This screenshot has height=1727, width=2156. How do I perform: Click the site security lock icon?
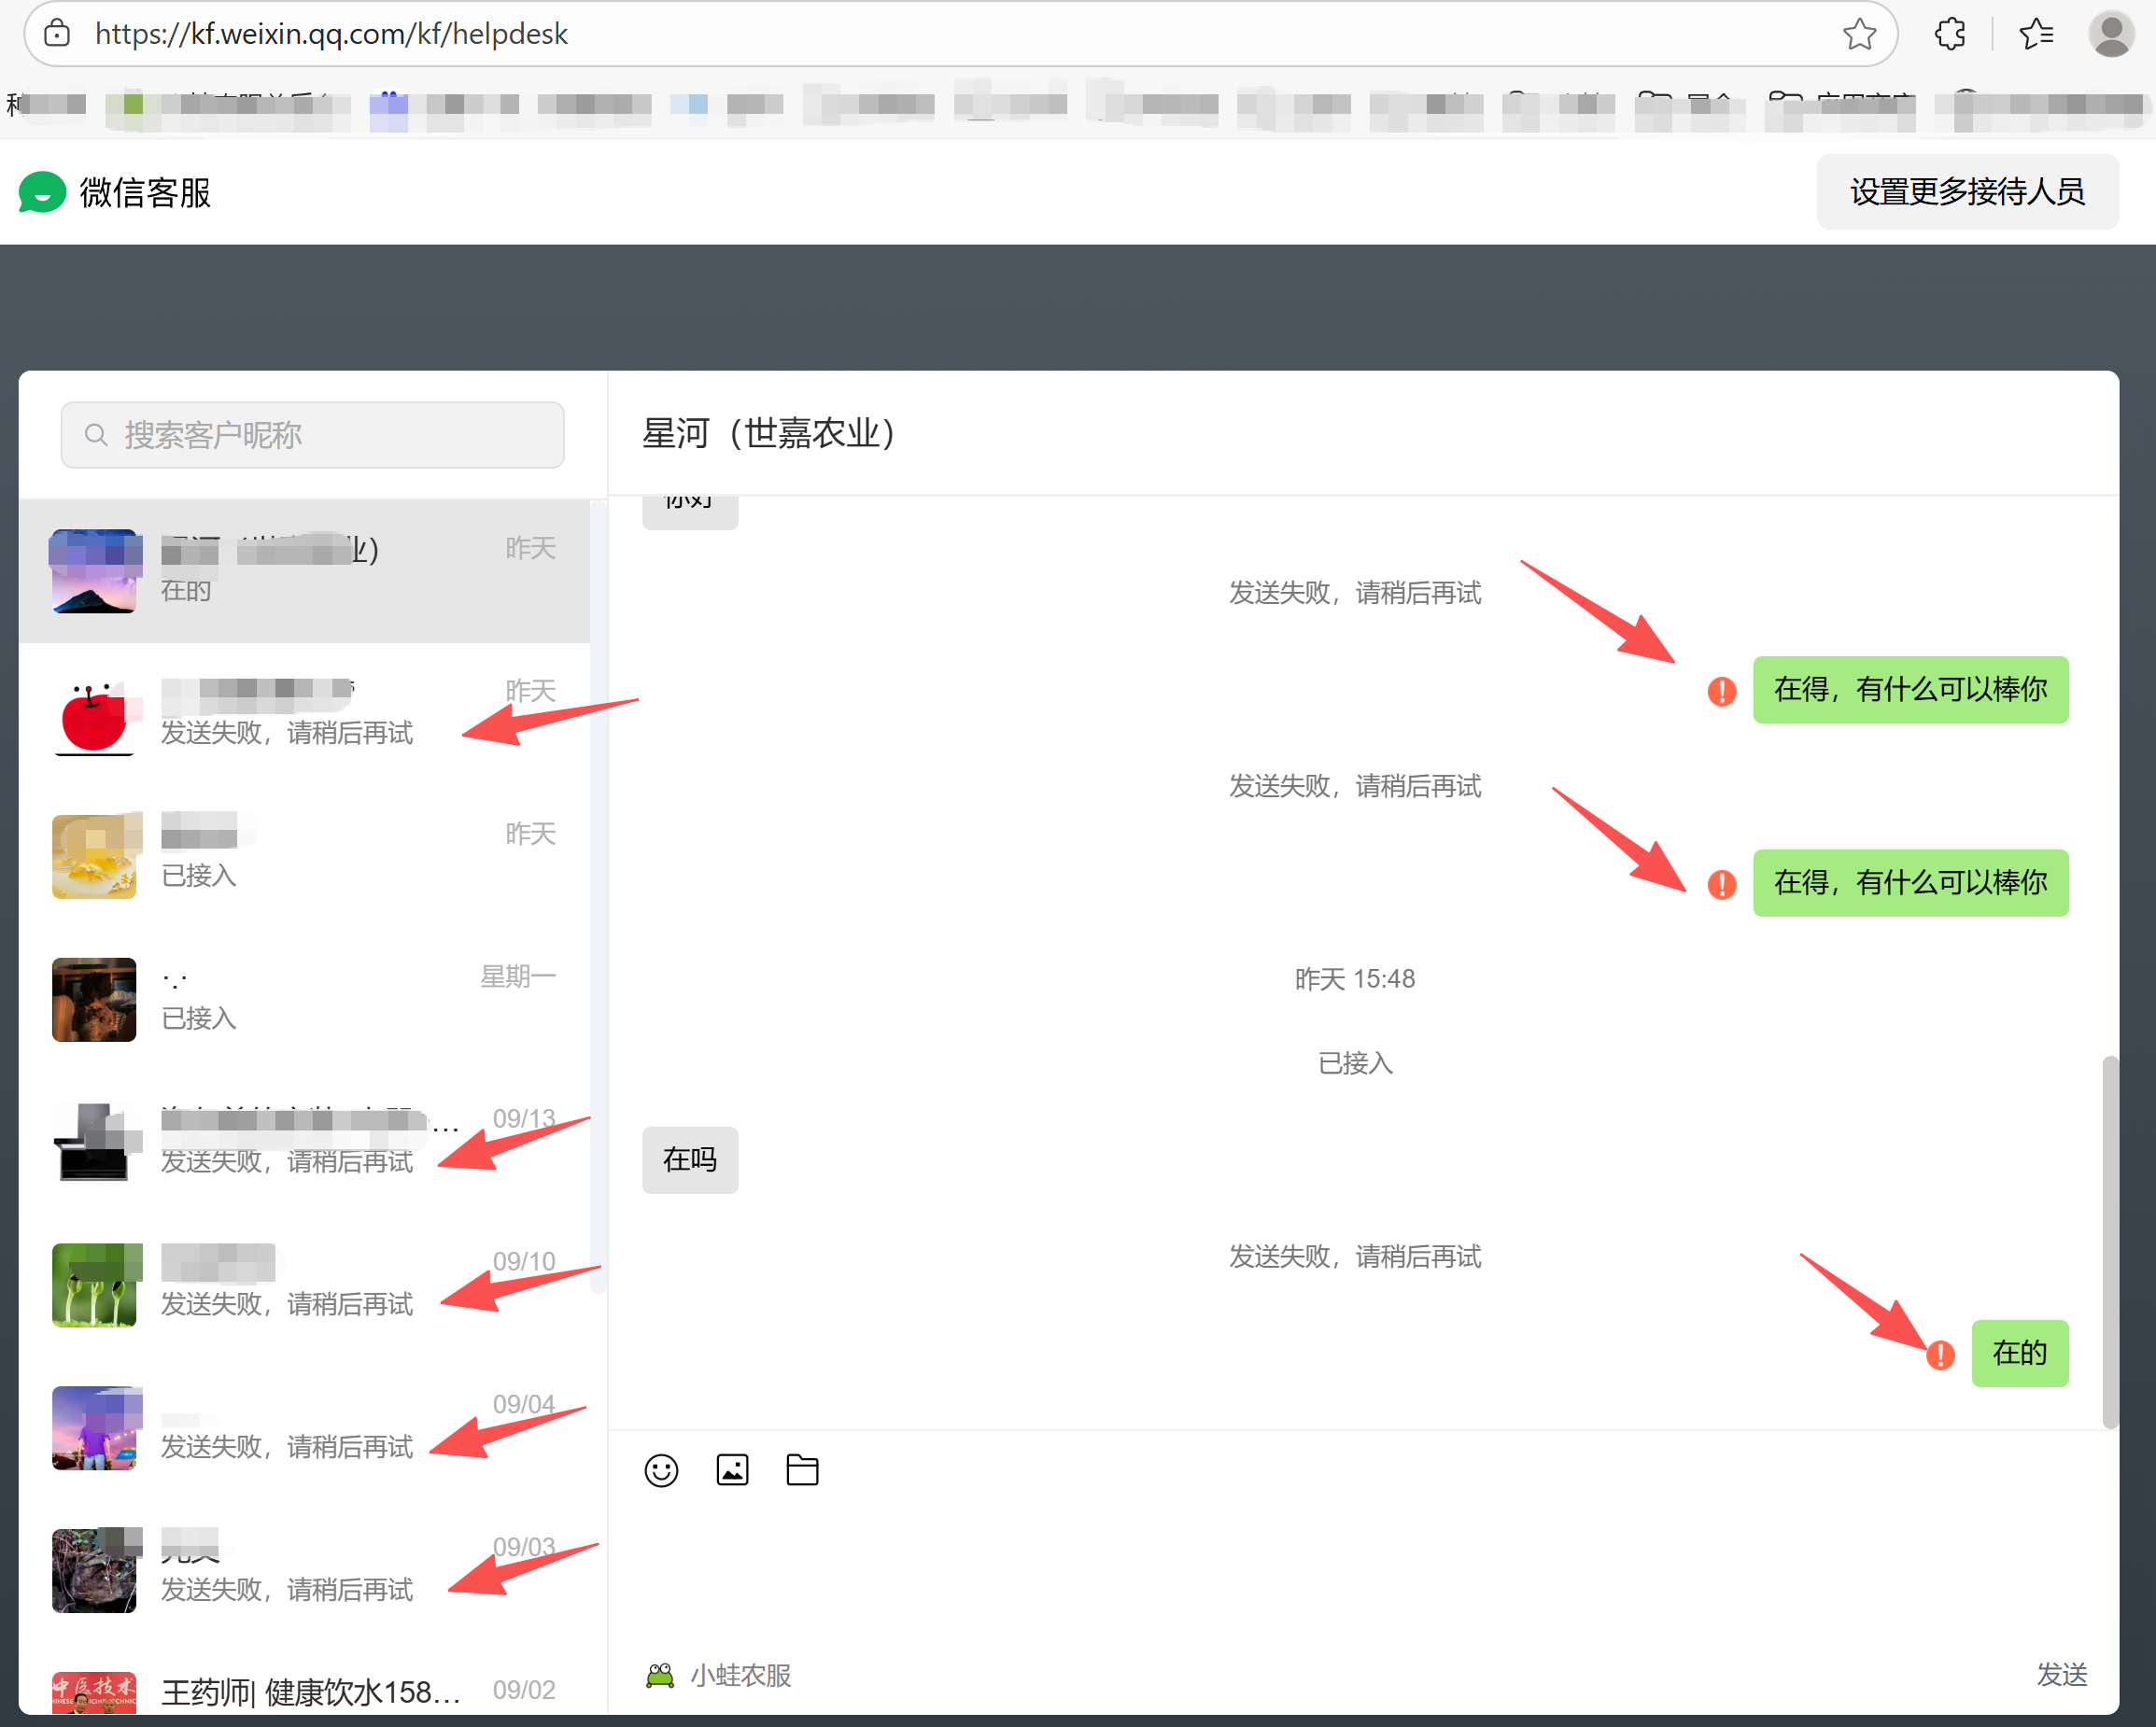coord(58,34)
